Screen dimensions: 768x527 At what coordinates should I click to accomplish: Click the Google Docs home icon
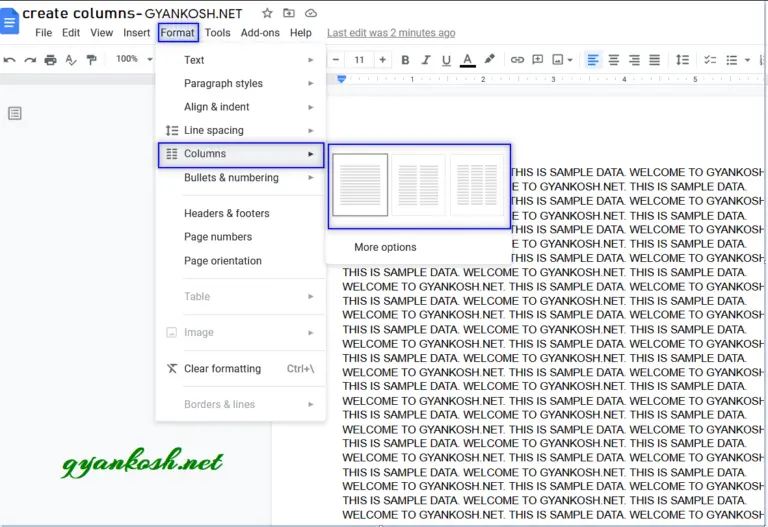[9, 21]
